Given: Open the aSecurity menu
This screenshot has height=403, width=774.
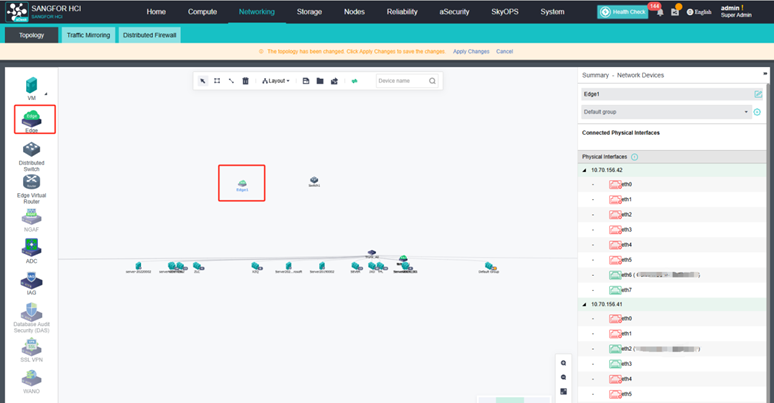Looking at the screenshot, I should pyautogui.click(x=454, y=12).
